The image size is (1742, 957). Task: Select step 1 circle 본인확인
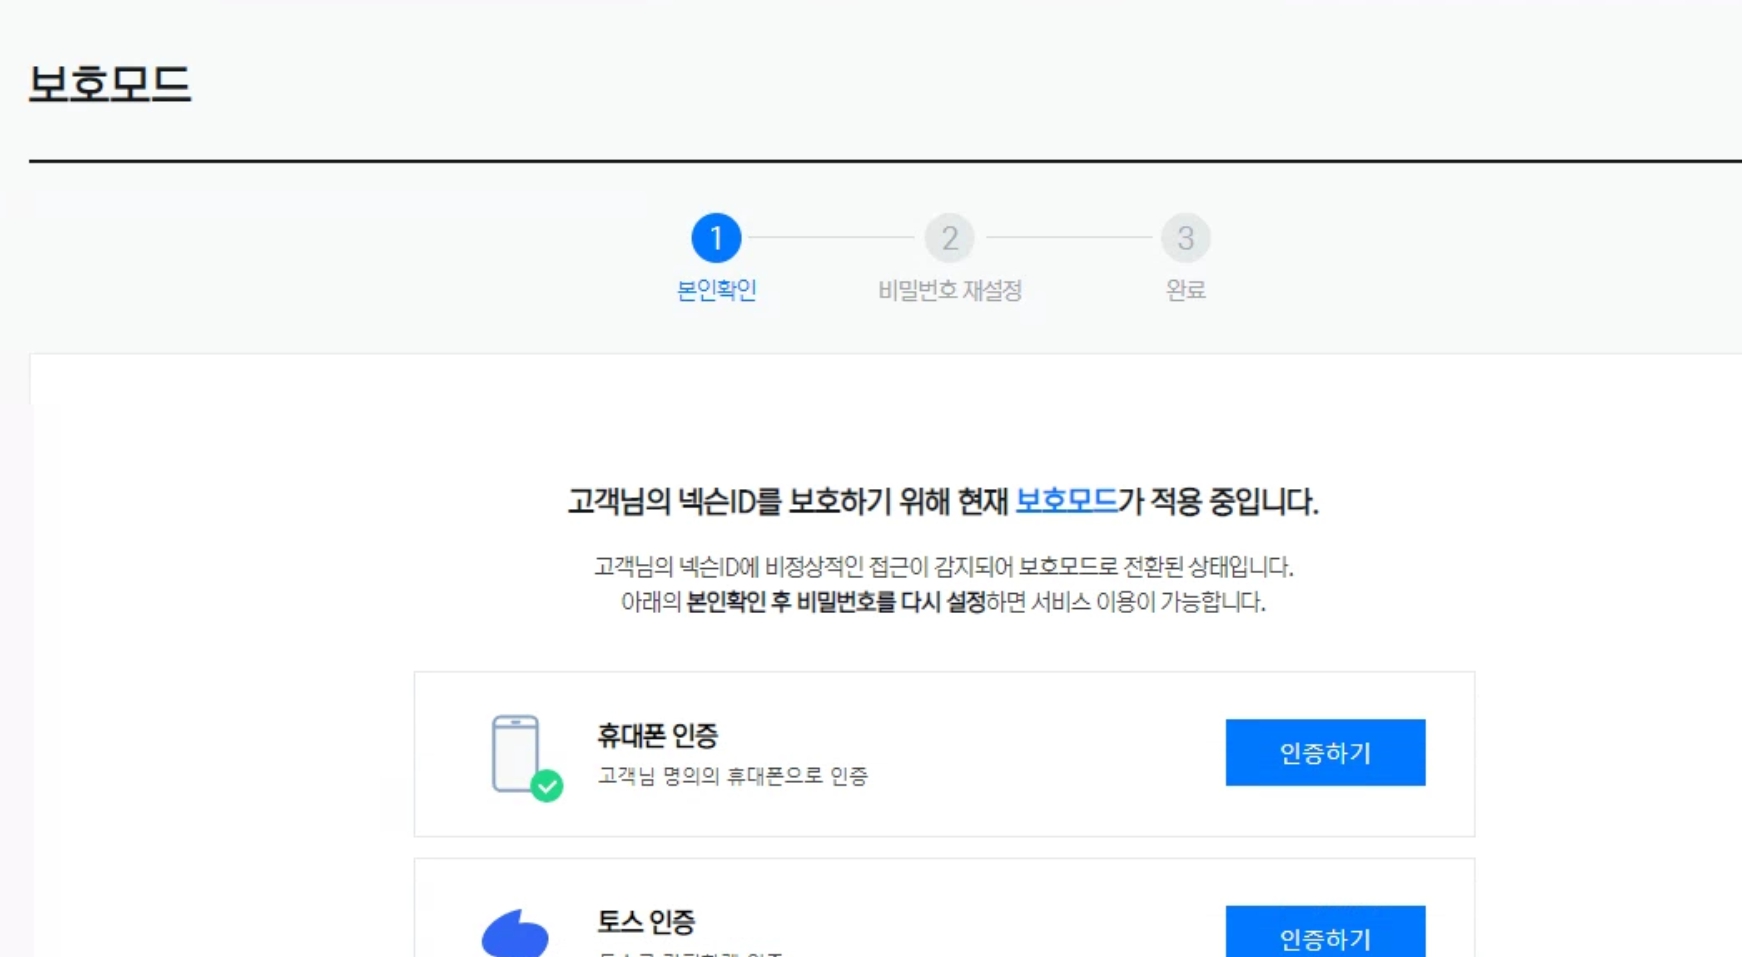pos(716,238)
